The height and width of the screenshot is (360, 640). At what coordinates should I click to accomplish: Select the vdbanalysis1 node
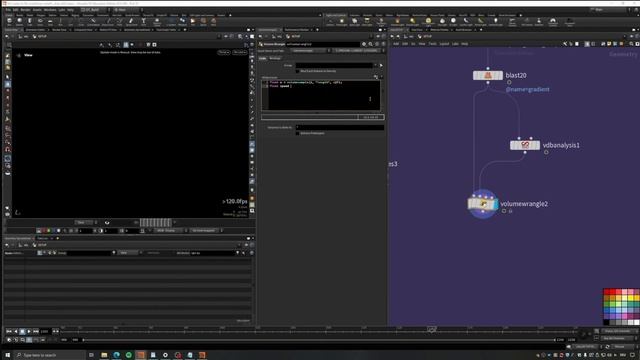(524, 145)
